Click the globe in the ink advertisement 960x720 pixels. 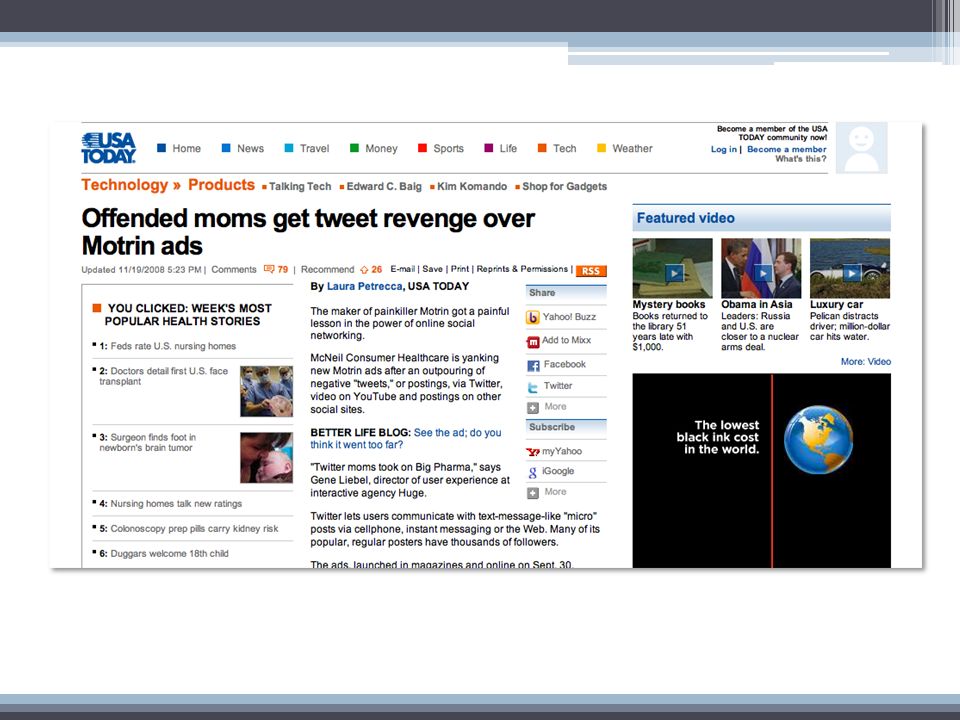coord(819,440)
